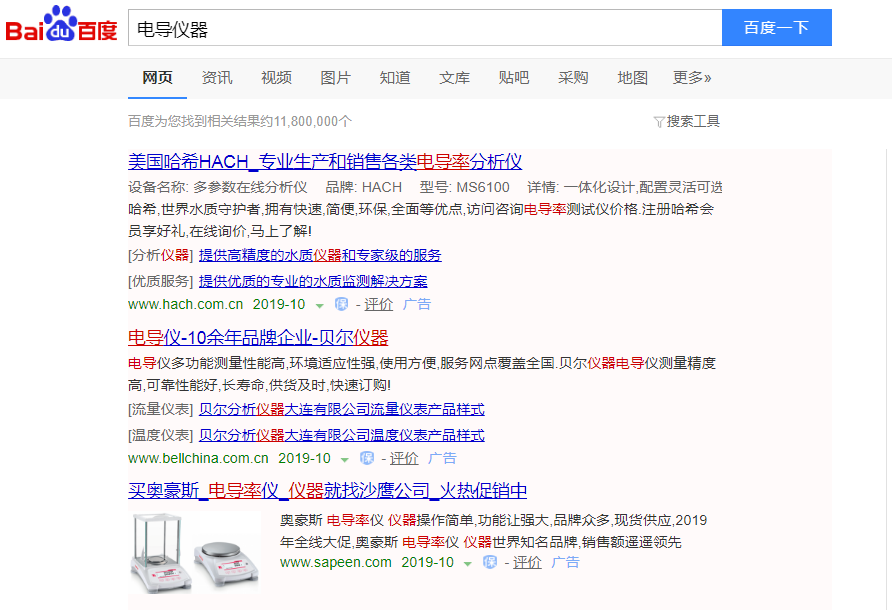892x610 pixels.
Task: Open the 买奥豪斯_电导率仪 result title
Action: point(328,491)
